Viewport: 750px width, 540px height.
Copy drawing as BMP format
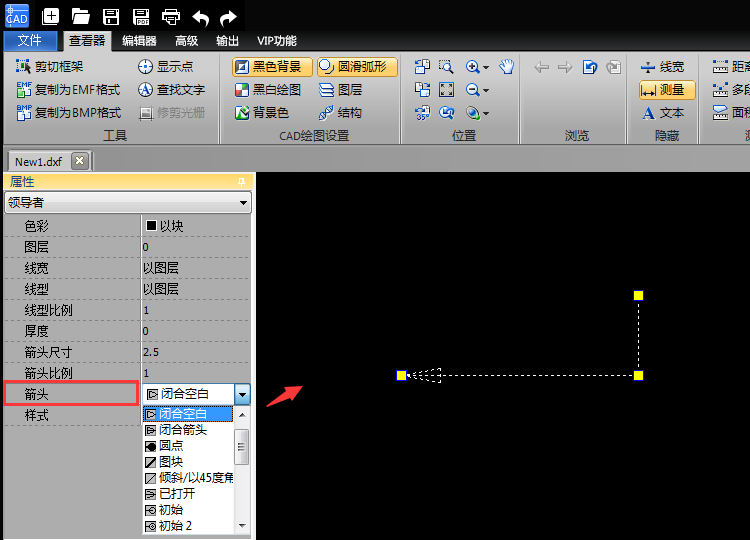coord(69,112)
